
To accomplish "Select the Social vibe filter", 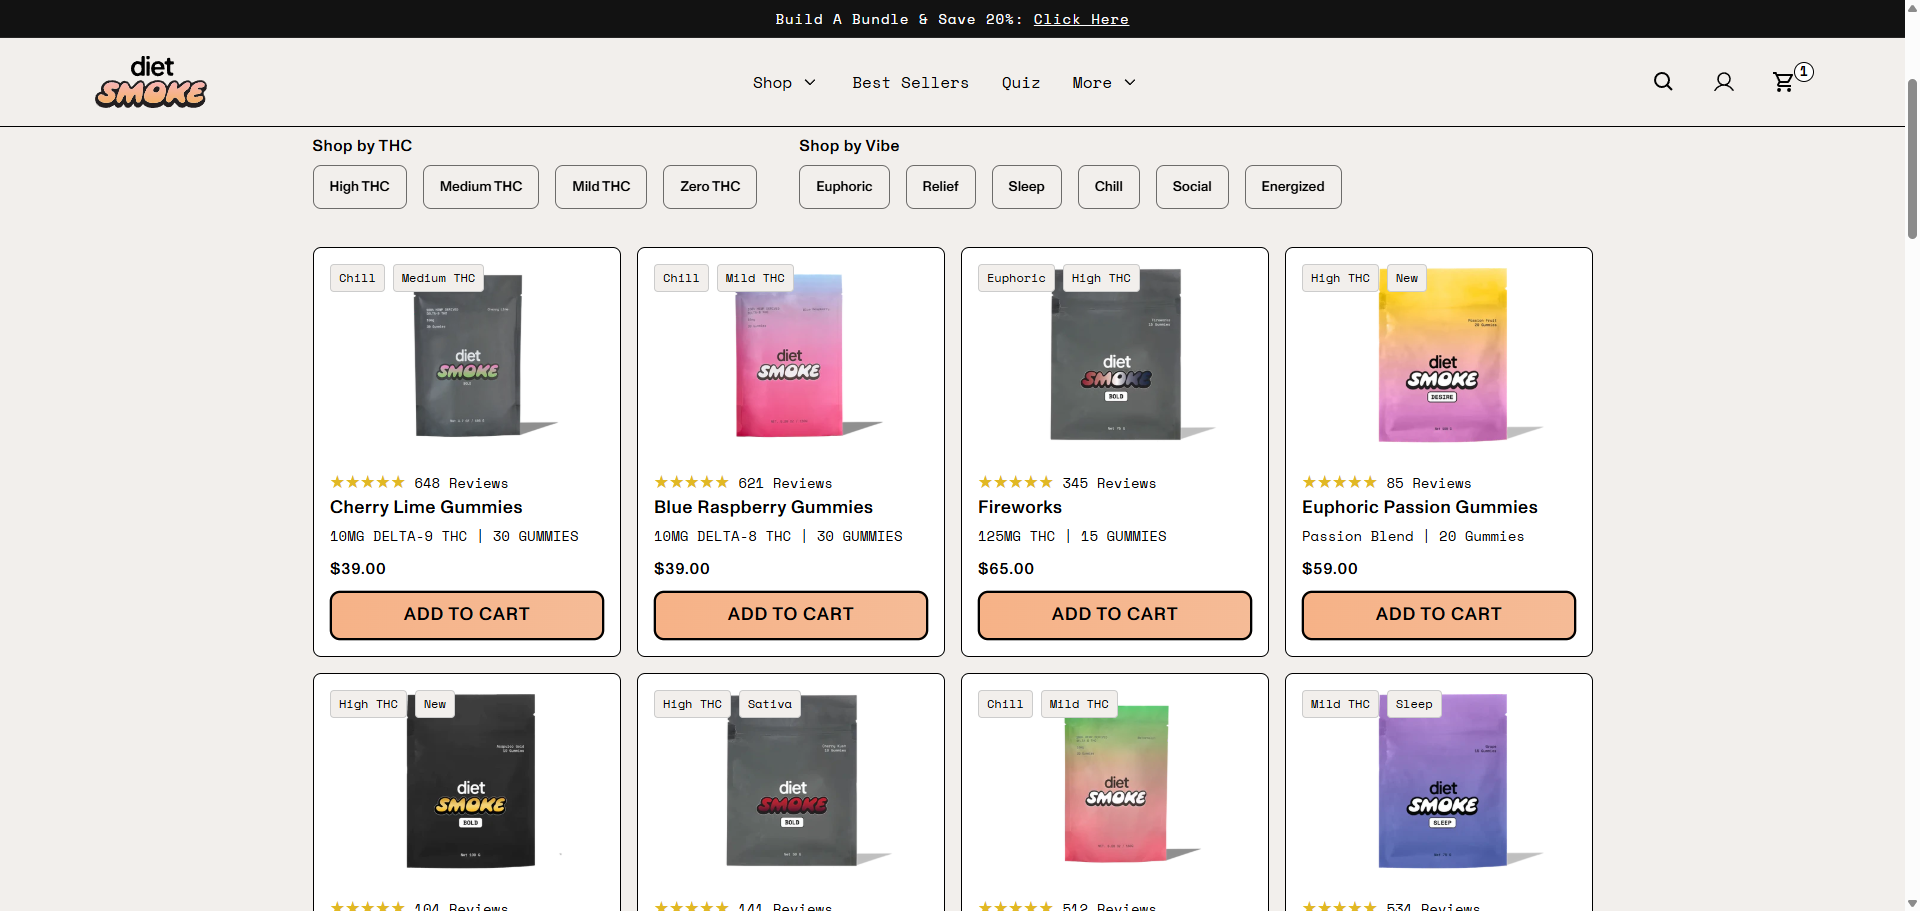I will tap(1192, 187).
